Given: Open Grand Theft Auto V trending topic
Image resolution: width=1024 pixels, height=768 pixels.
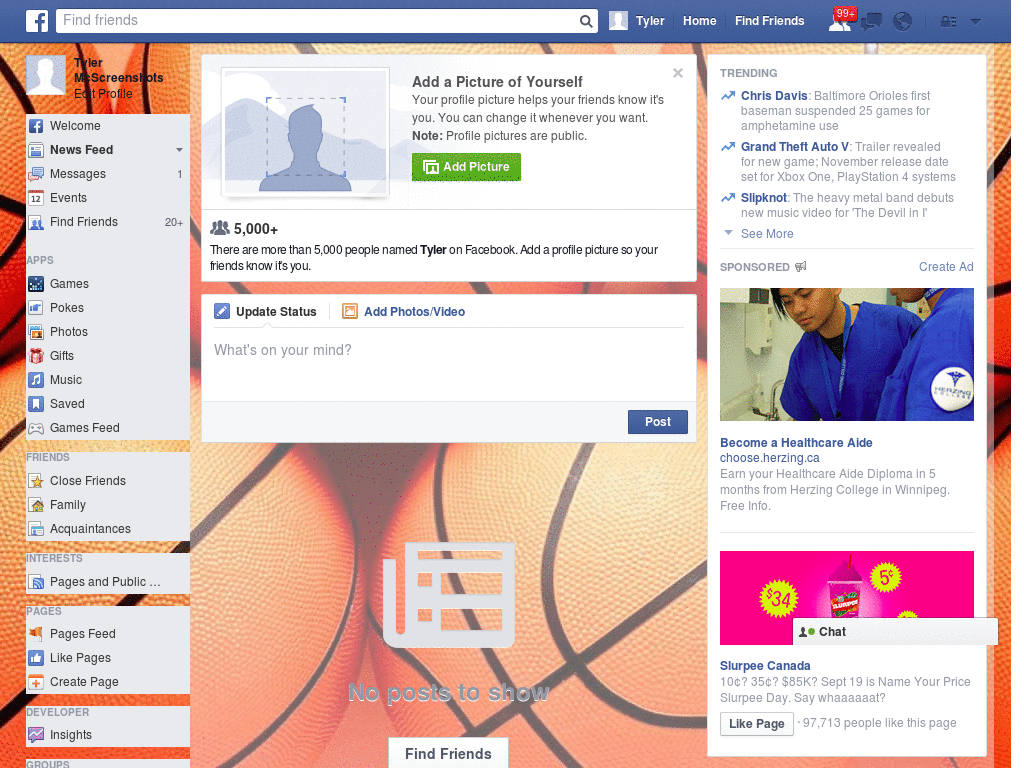Looking at the screenshot, I should point(795,147).
